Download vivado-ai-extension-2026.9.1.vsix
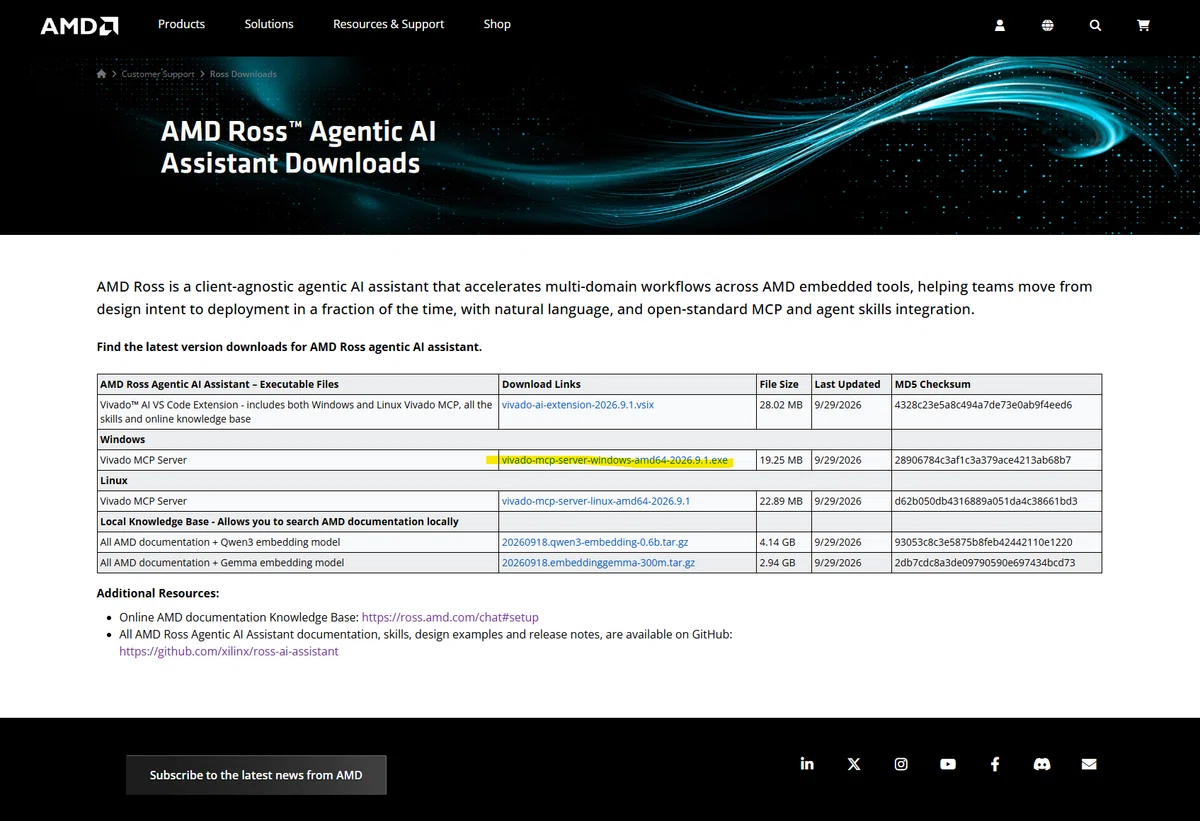Image resolution: width=1200 pixels, height=821 pixels. pyautogui.click(x=577, y=405)
